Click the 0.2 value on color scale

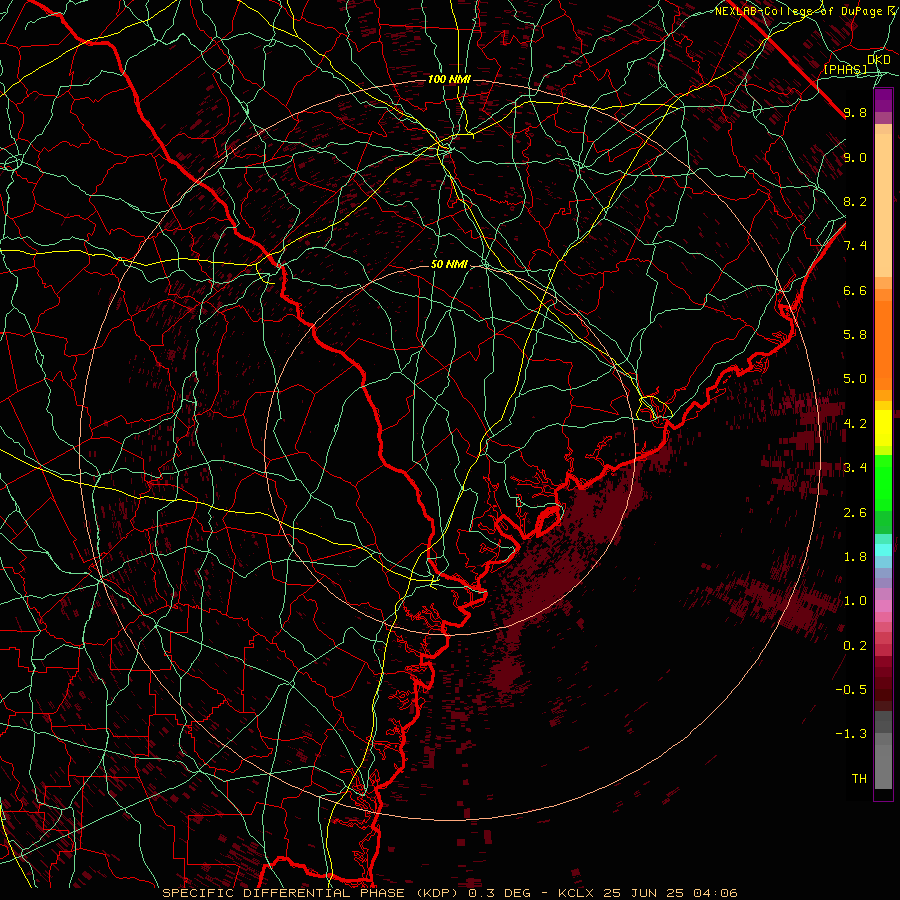(855, 646)
